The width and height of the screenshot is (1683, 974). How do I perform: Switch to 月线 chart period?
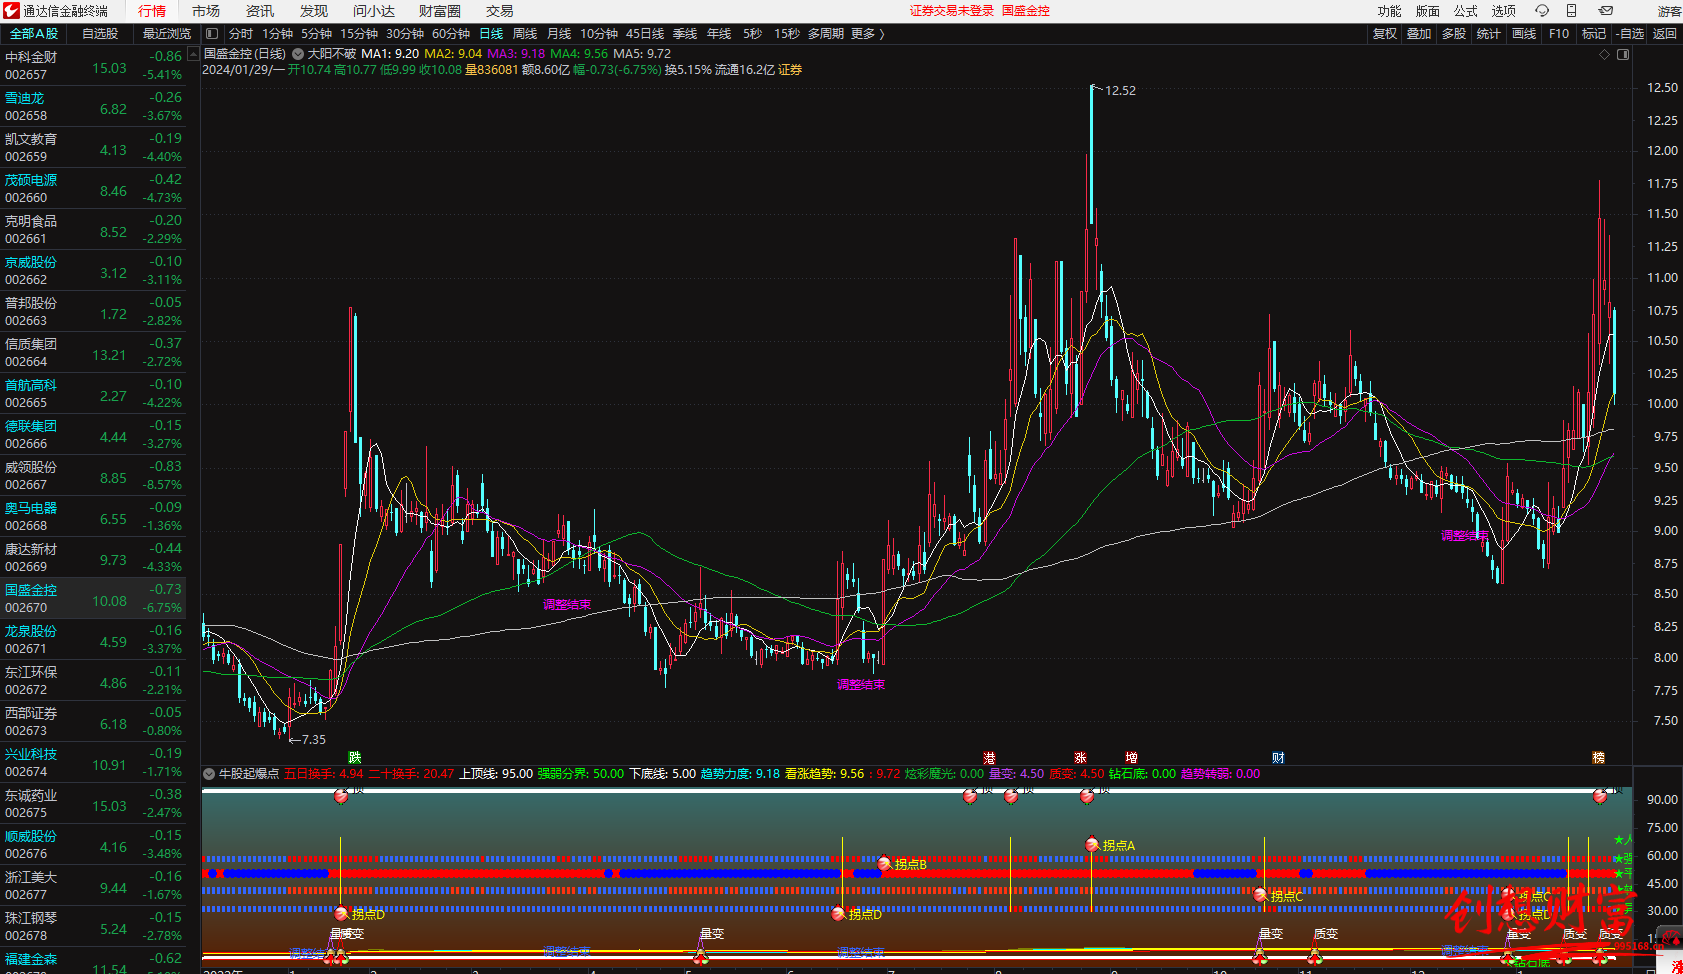[559, 34]
